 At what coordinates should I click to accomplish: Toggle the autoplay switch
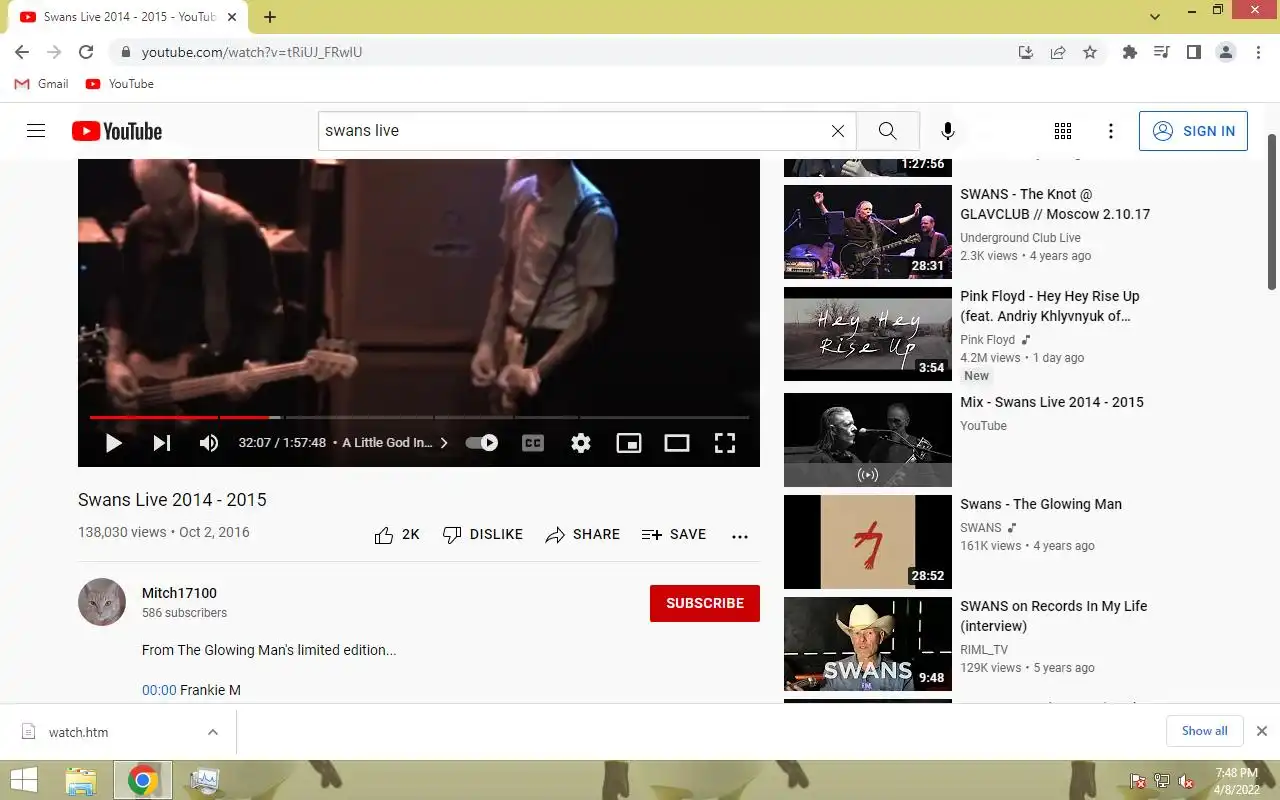[x=483, y=443]
